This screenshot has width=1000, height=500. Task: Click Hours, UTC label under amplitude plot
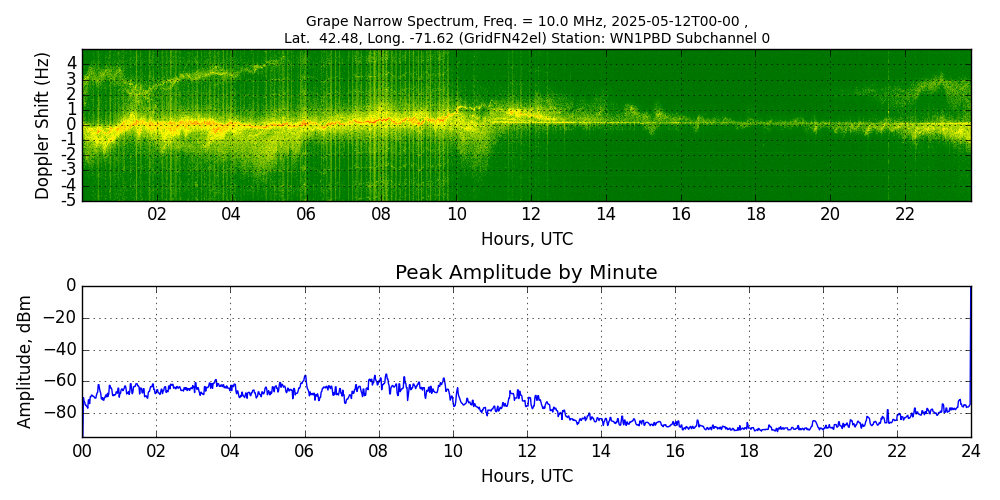click(x=526, y=476)
